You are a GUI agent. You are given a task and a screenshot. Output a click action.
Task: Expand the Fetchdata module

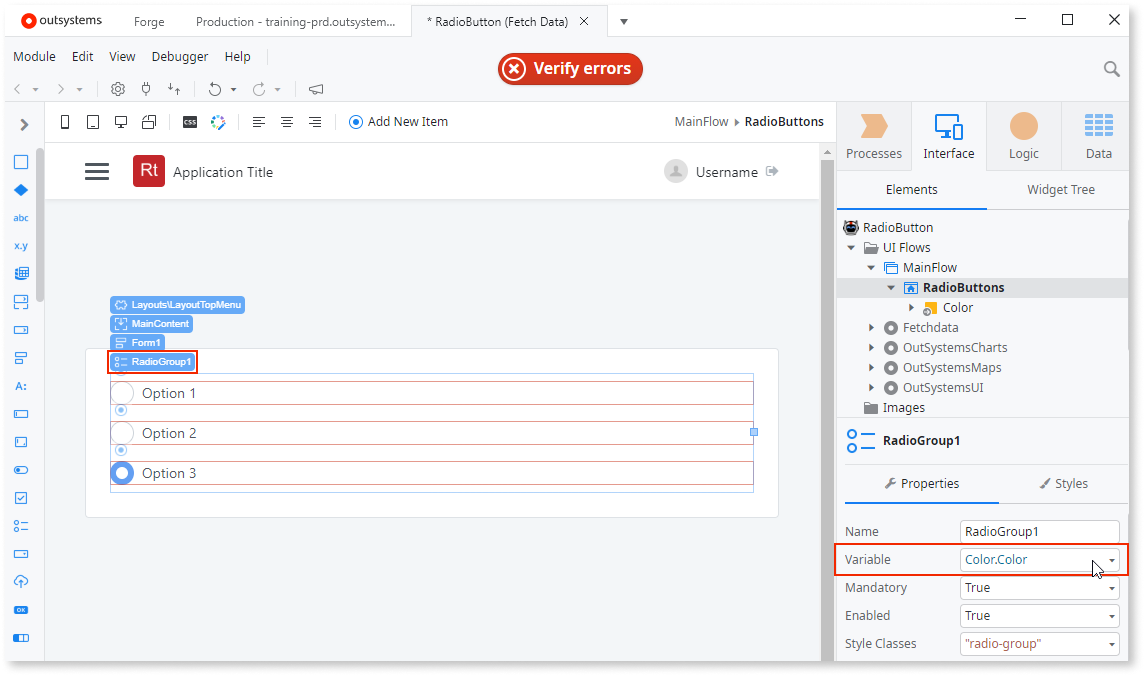click(871, 328)
